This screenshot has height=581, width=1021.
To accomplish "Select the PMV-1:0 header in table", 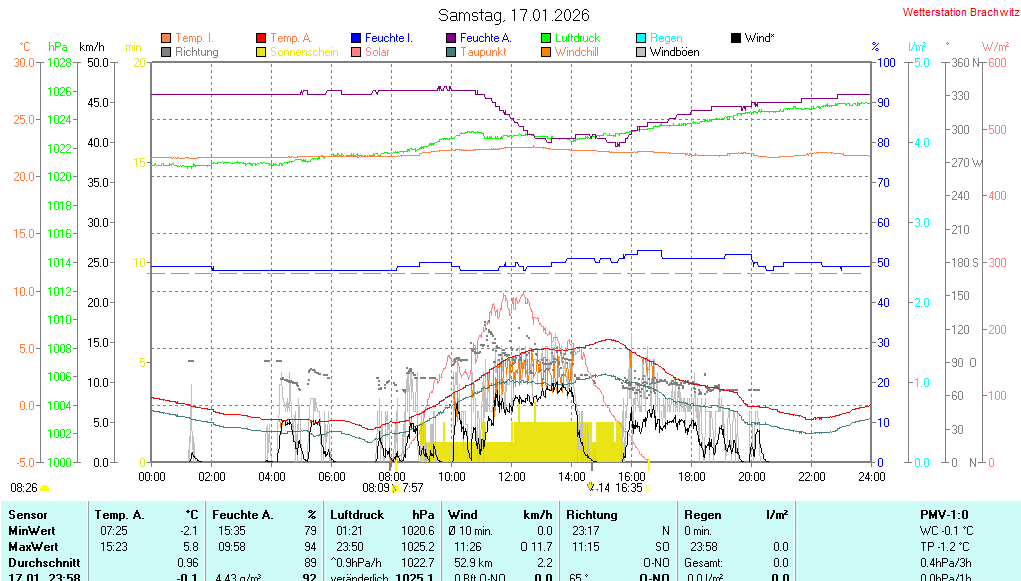I will pos(944,514).
